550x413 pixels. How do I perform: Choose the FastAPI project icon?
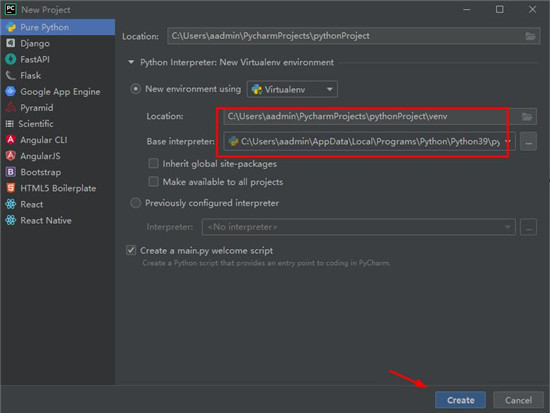pos(11,59)
